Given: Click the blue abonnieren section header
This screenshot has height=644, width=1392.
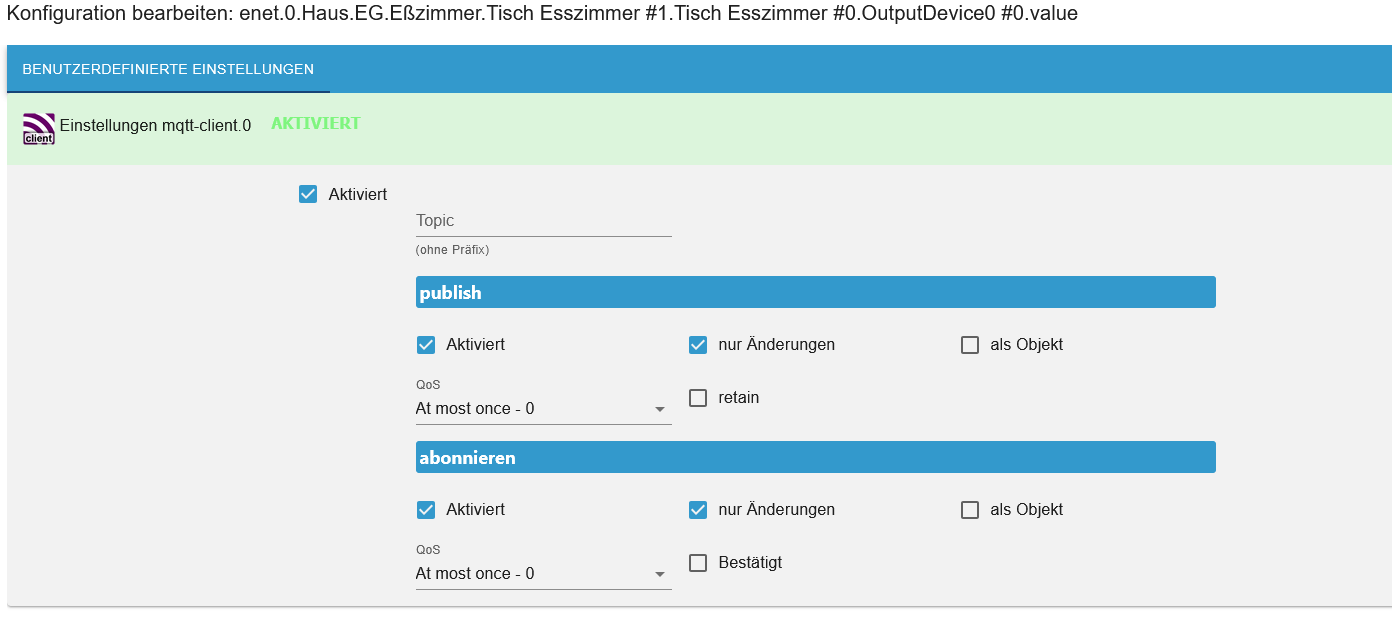Looking at the screenshot, I should pos(815,458).
